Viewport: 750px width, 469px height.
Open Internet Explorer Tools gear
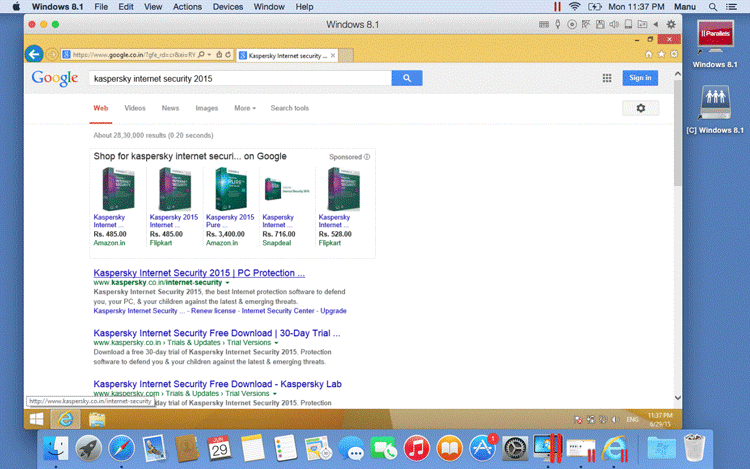tap(674, 54)
